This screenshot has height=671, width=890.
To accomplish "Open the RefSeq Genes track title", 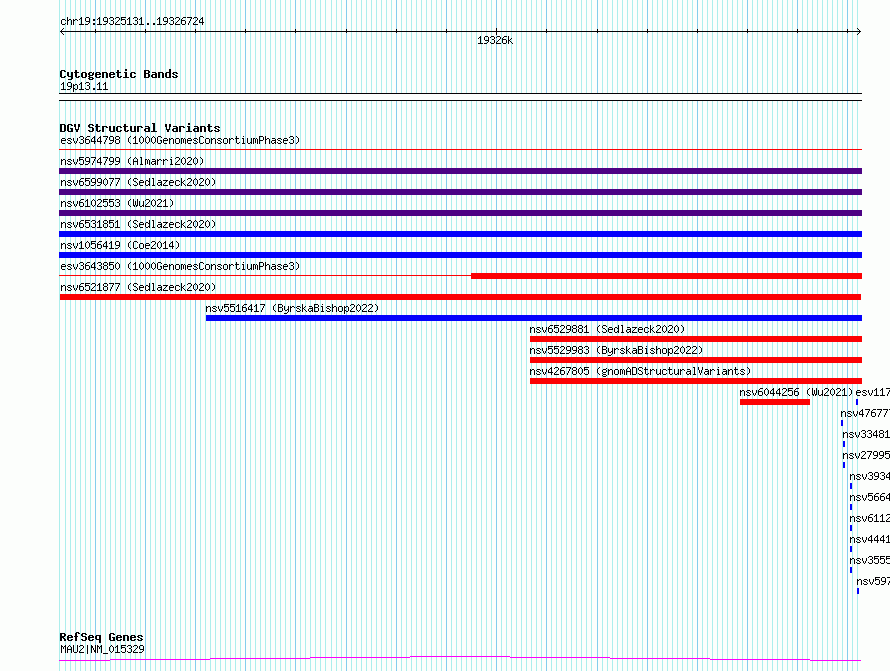I will click(x=101, y=637).
